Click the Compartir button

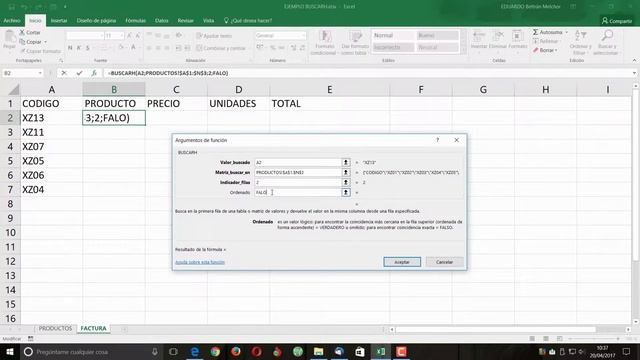[x=617, y=20]
